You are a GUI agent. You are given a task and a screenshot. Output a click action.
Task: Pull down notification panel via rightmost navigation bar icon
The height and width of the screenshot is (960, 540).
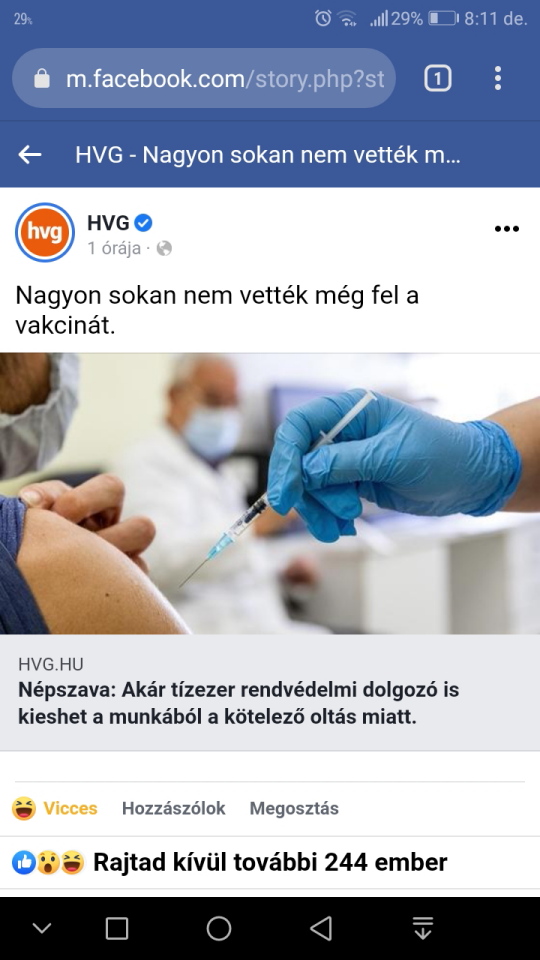pyautogui.click(x=422, y=928)
